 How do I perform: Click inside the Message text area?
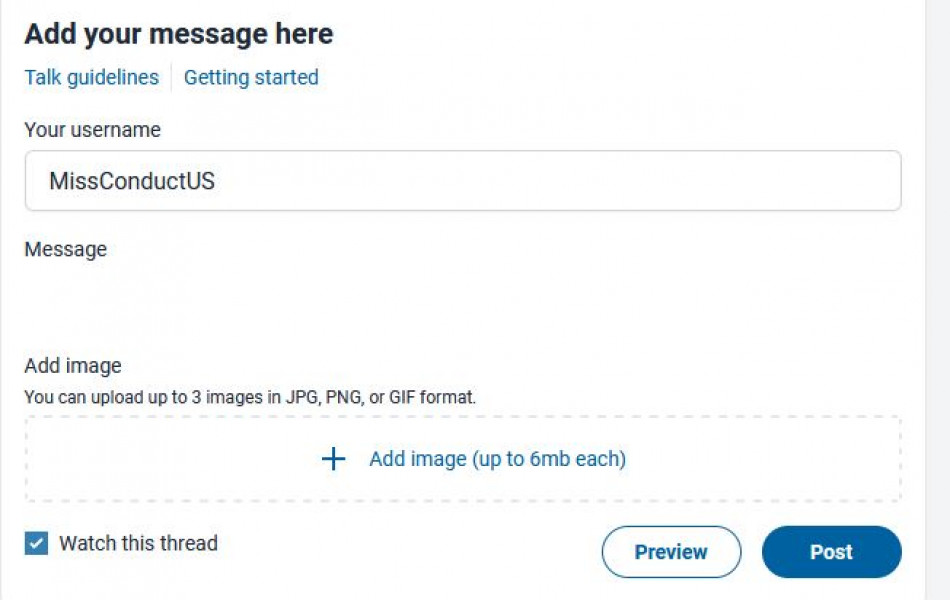coord(462,300)
